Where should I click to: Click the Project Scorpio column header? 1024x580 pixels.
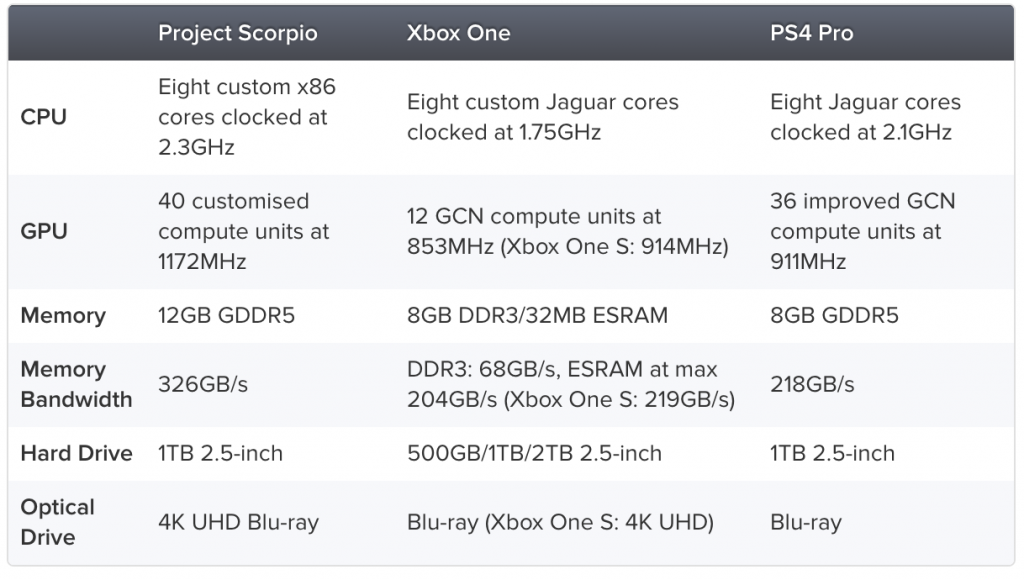pyautogui.click(x=237, y=33)
